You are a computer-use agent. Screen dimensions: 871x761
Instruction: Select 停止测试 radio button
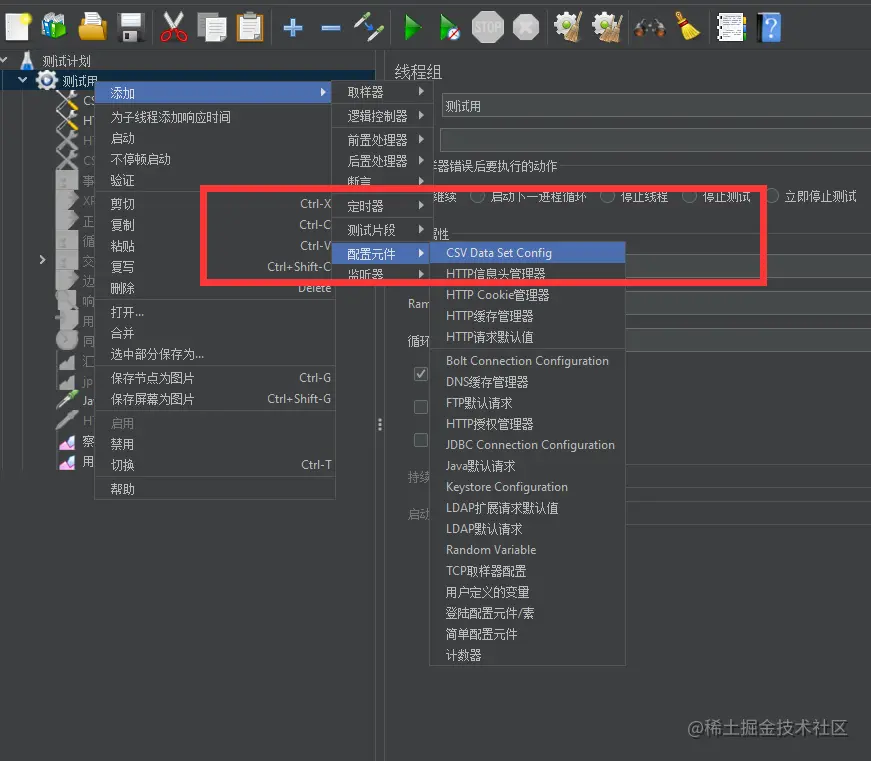[689, 196]
